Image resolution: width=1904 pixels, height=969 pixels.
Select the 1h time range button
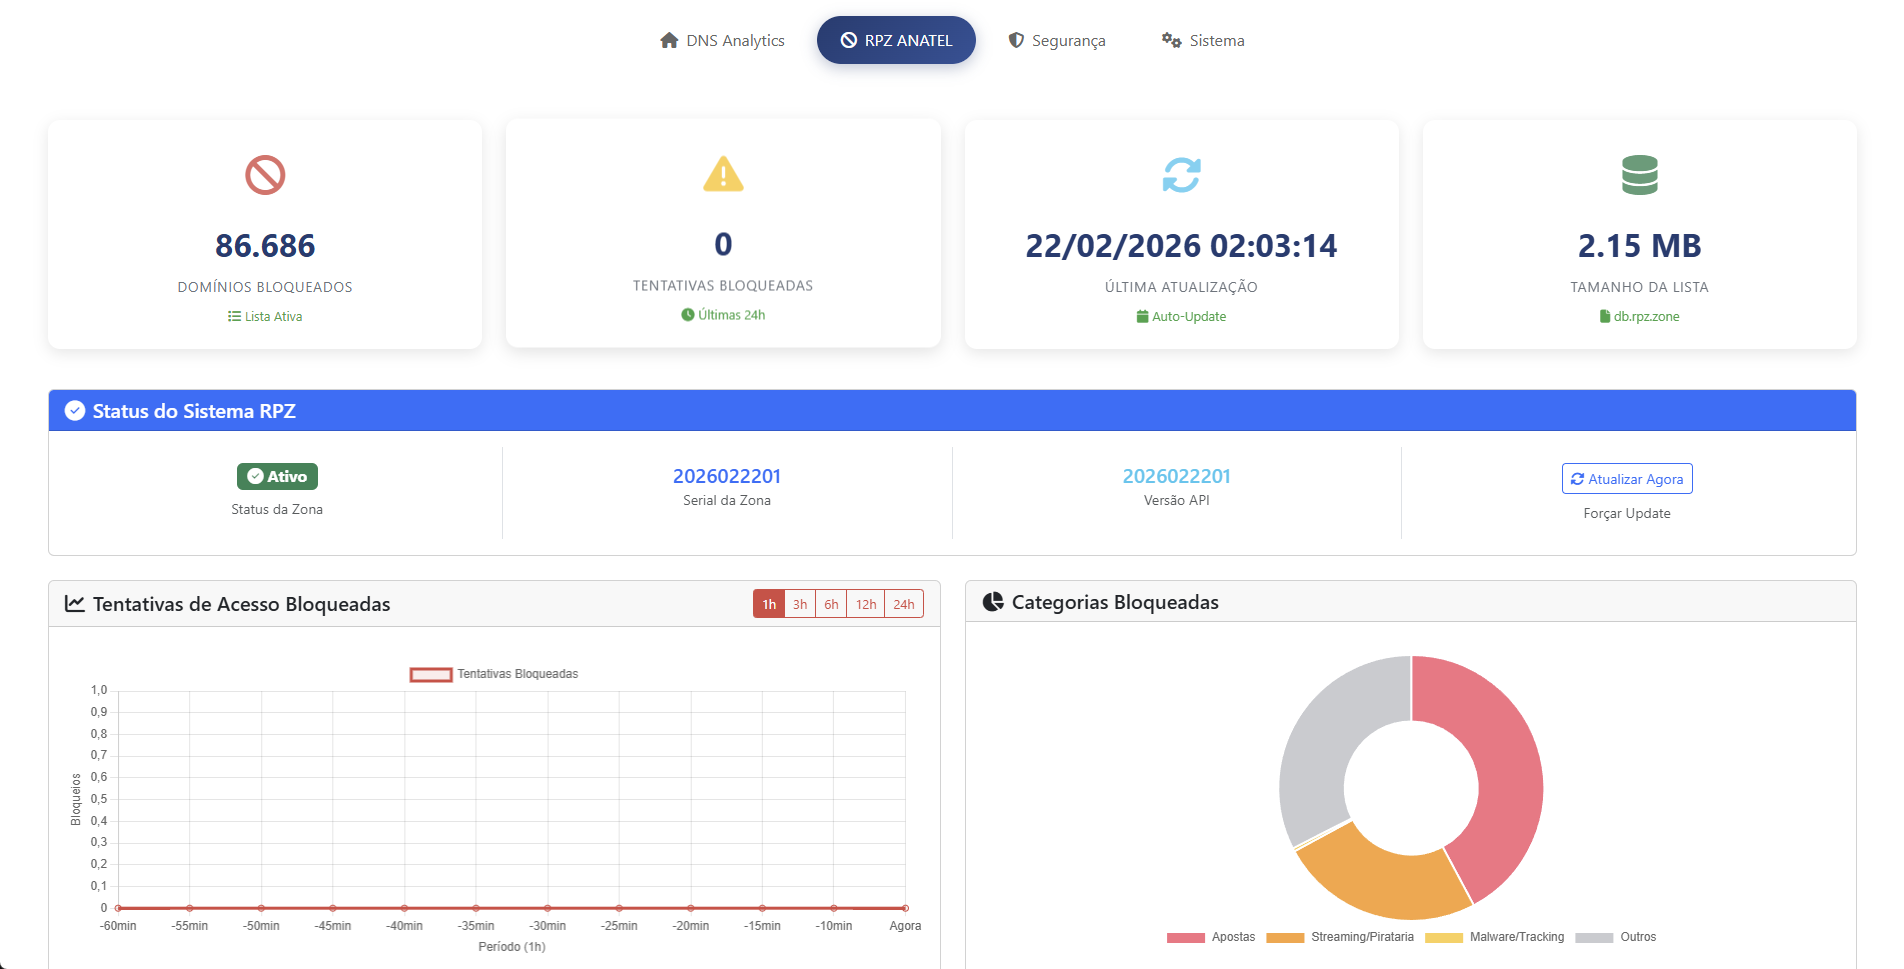click(x=769, y=604)
